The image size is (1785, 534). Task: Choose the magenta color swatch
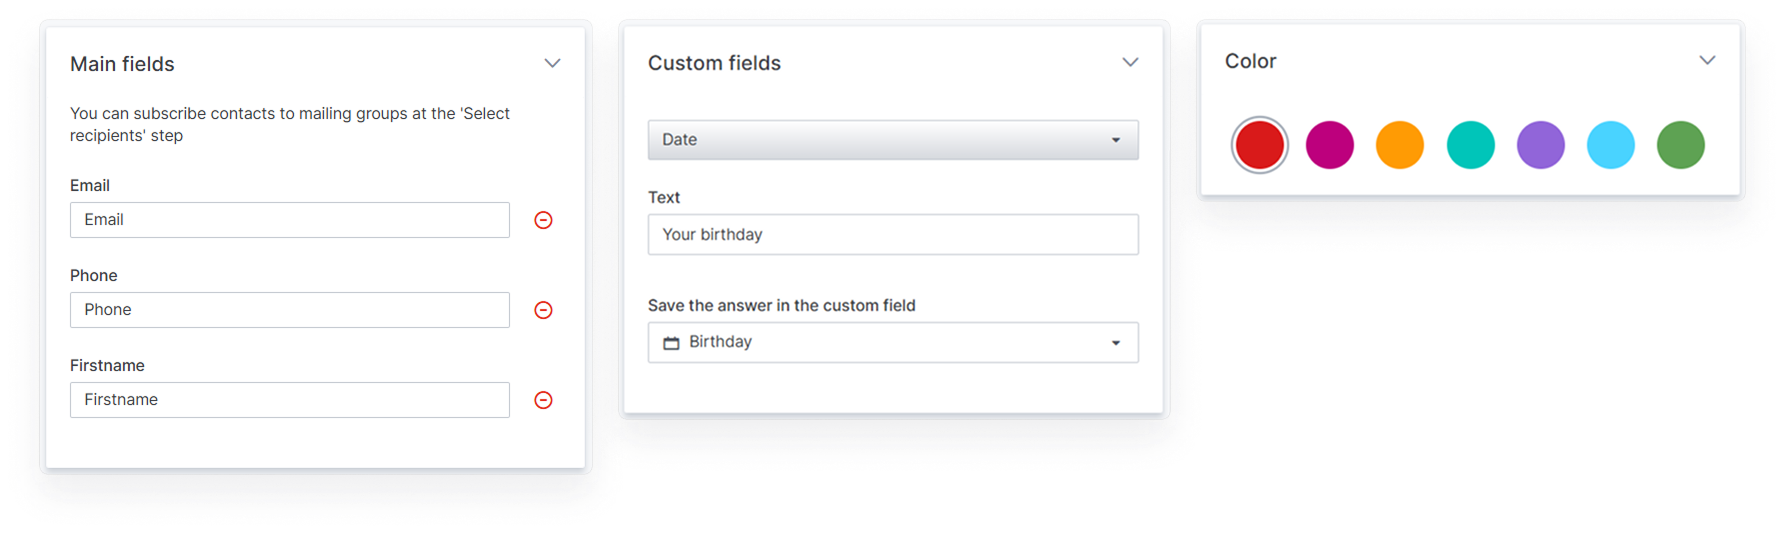click(1329, 145)
